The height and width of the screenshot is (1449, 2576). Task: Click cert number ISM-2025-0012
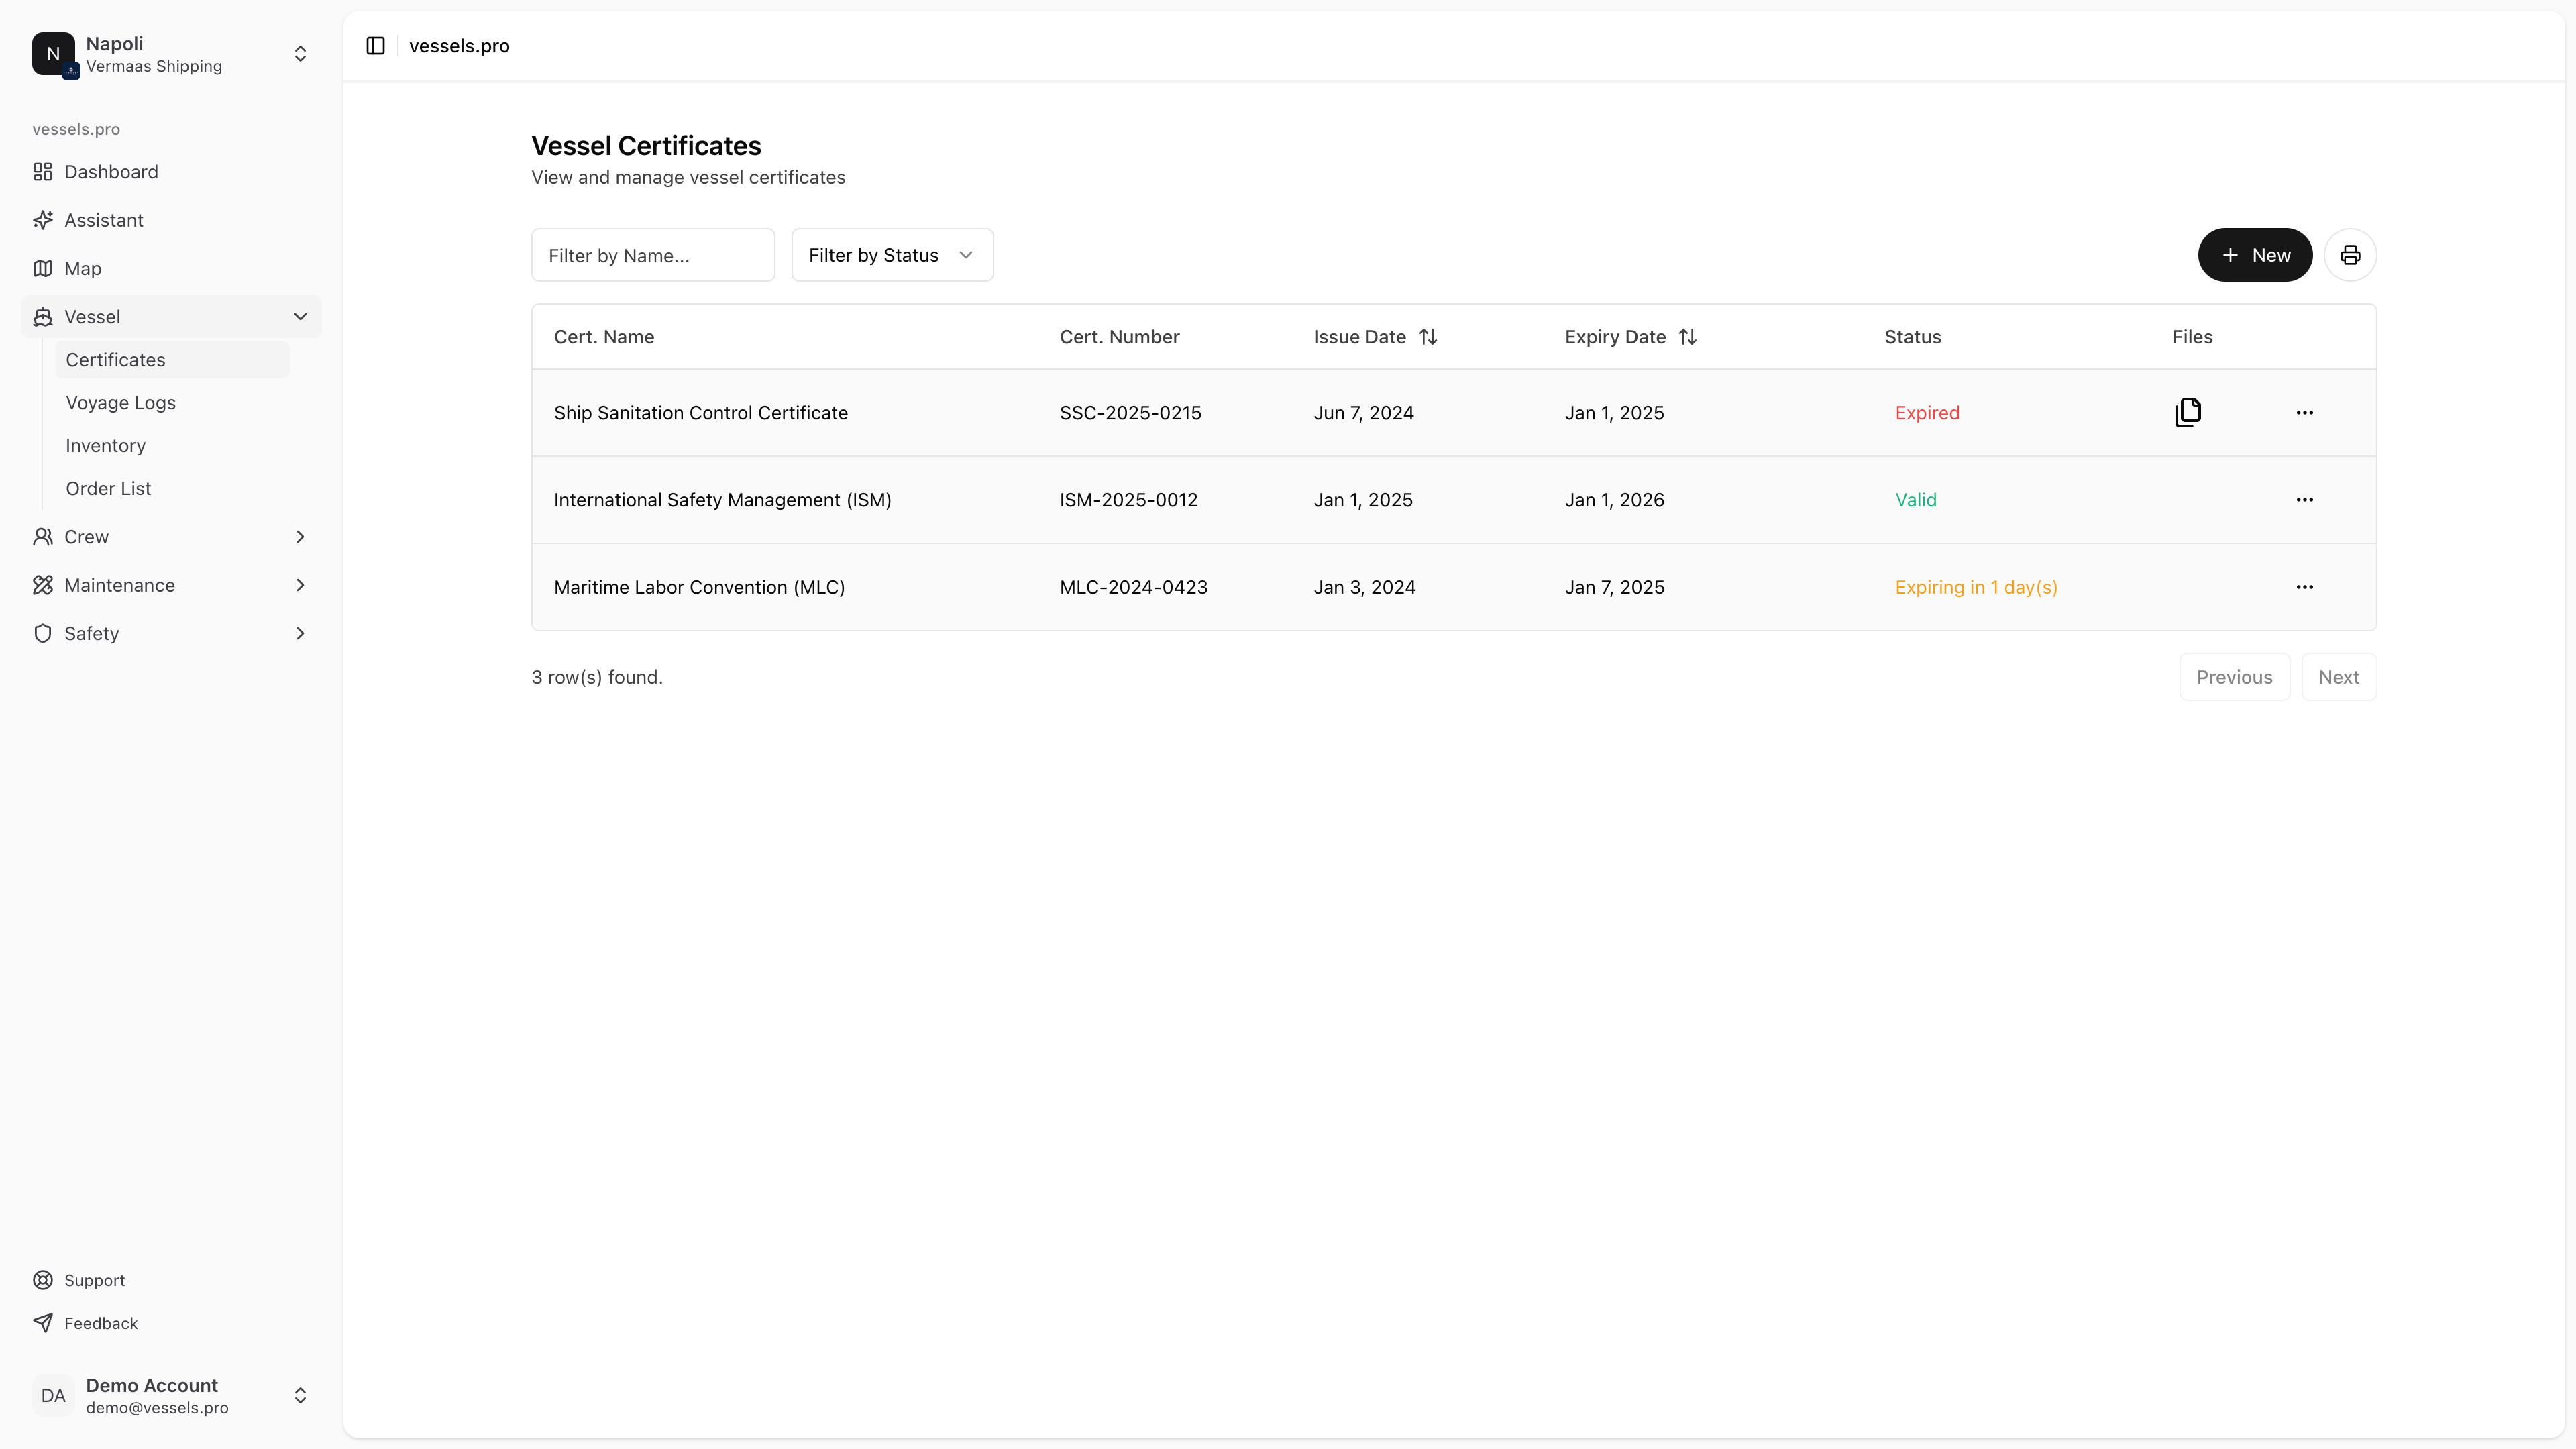tap(1128, 500)
